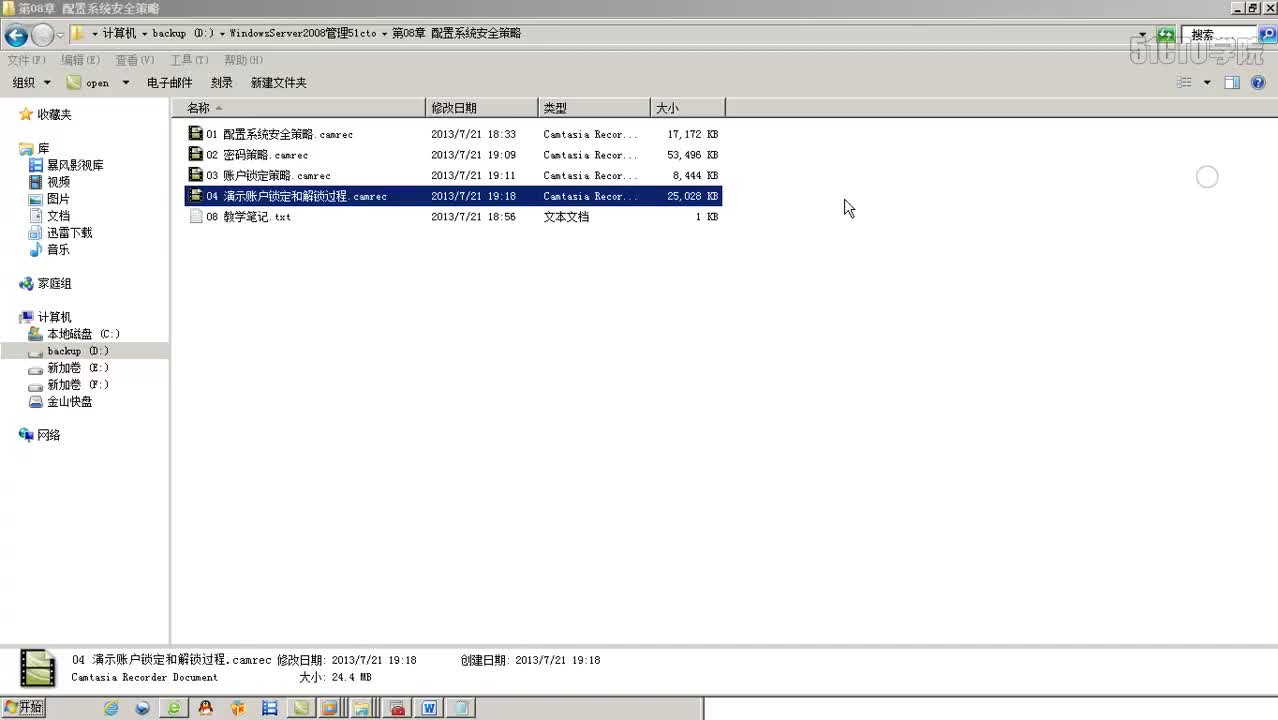The width and height of the screenshot is (1278, 720).
Task: Open 本地磁盘 (C:) drive
Action: [83, 334]
